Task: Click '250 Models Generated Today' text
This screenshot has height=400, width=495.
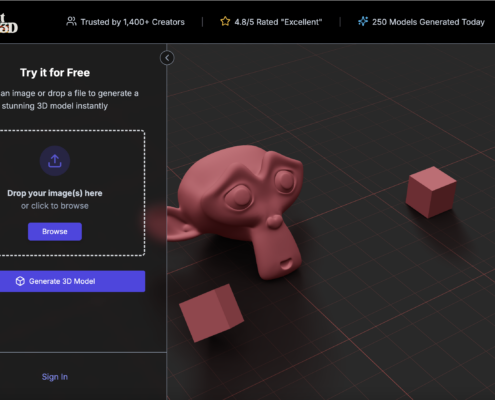Action: coord(428,22)
